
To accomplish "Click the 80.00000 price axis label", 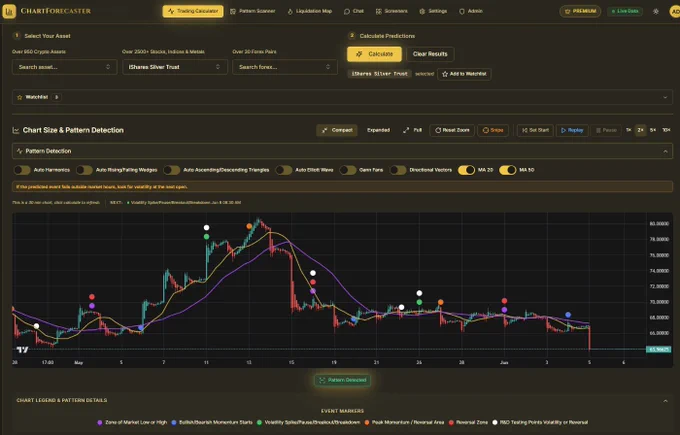I will pyautogui.click(x=659, y=224).
